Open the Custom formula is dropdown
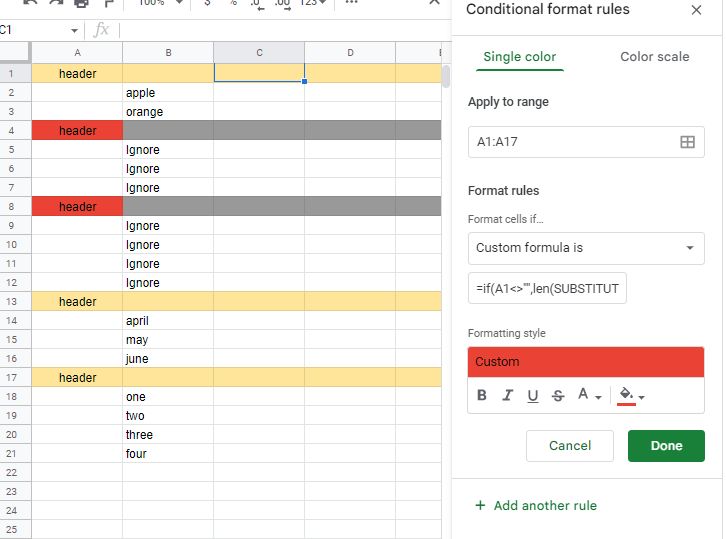This screenshot has height=539, width=726. (586, 248)
